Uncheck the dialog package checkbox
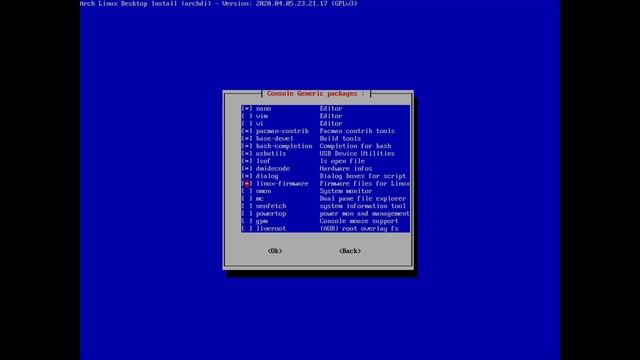Image resolution: width=640 pixels, height=360 pixels. 247,176
